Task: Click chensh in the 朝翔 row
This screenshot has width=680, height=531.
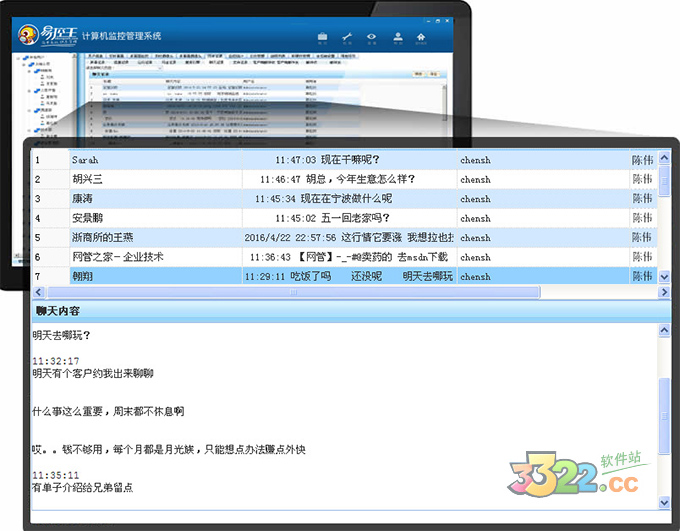Action: (x=476, y=276)
